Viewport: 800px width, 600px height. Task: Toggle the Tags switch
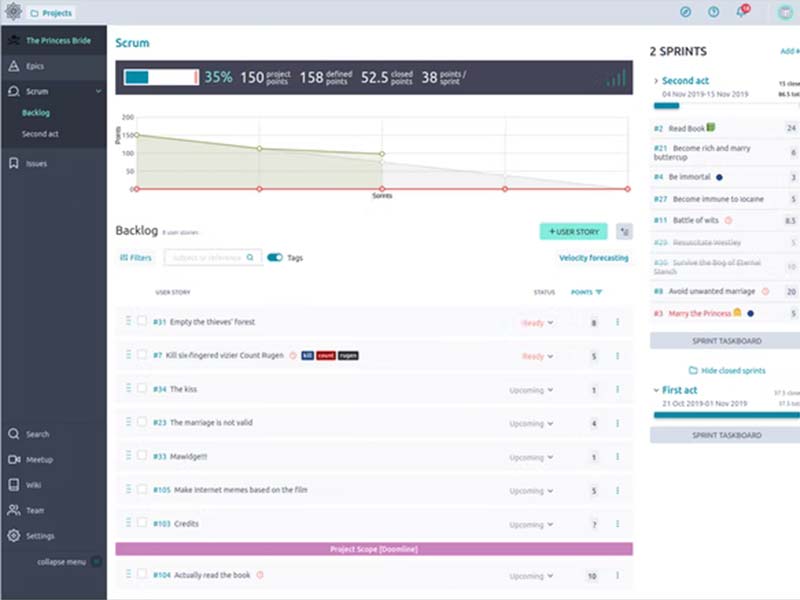(275, 257)
